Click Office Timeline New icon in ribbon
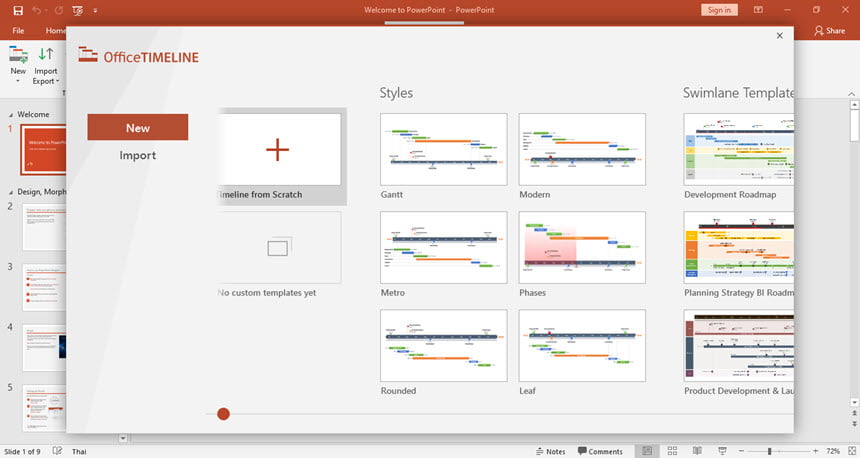 18,55
